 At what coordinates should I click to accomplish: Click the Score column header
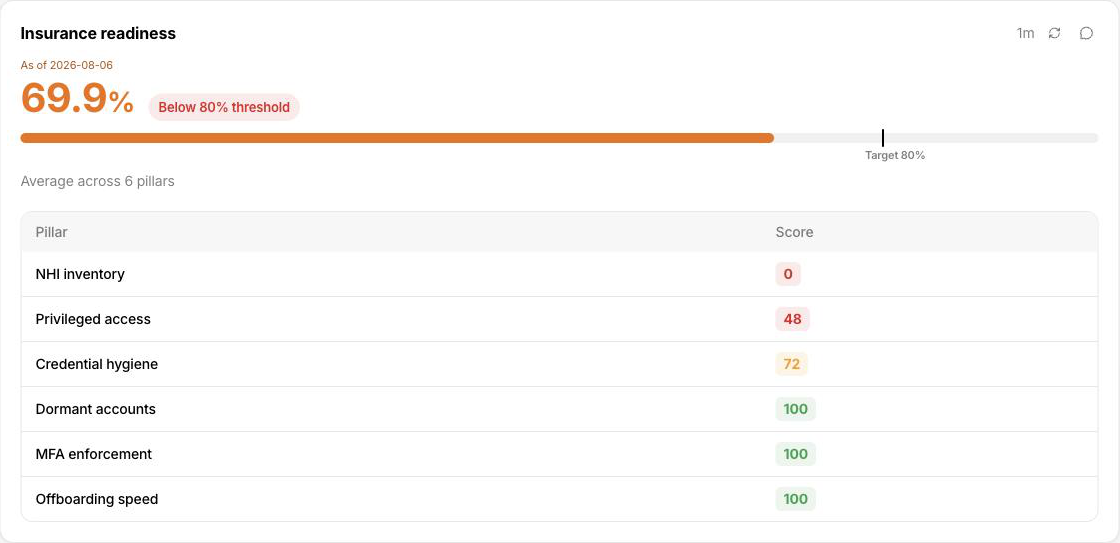point(794,232)
